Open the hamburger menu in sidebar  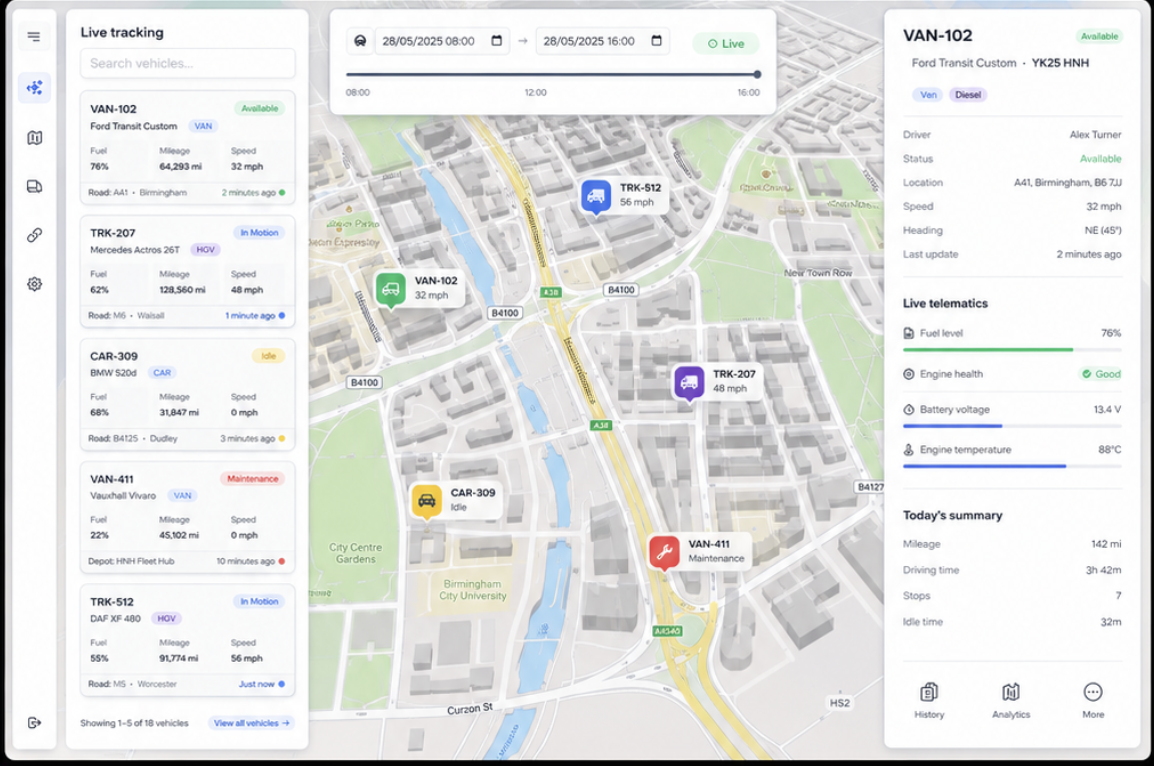(x=34, y=36)
